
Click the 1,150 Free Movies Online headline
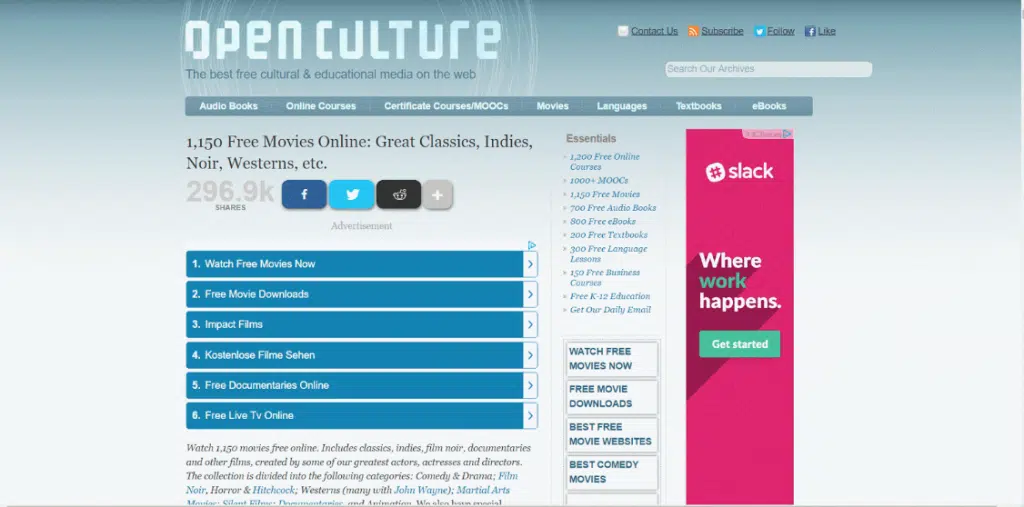(x=359, y=152)
